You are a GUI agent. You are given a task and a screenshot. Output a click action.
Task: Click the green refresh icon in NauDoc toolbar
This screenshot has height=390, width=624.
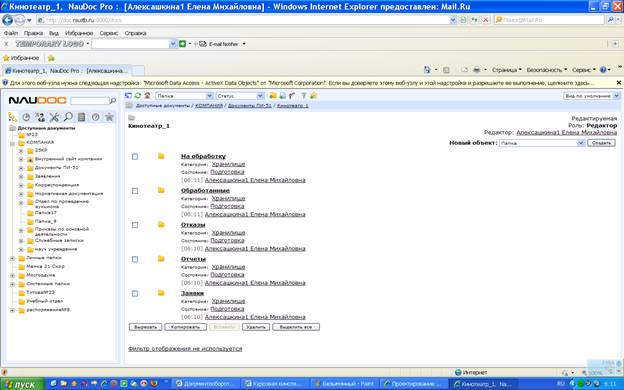coord(138,96)
